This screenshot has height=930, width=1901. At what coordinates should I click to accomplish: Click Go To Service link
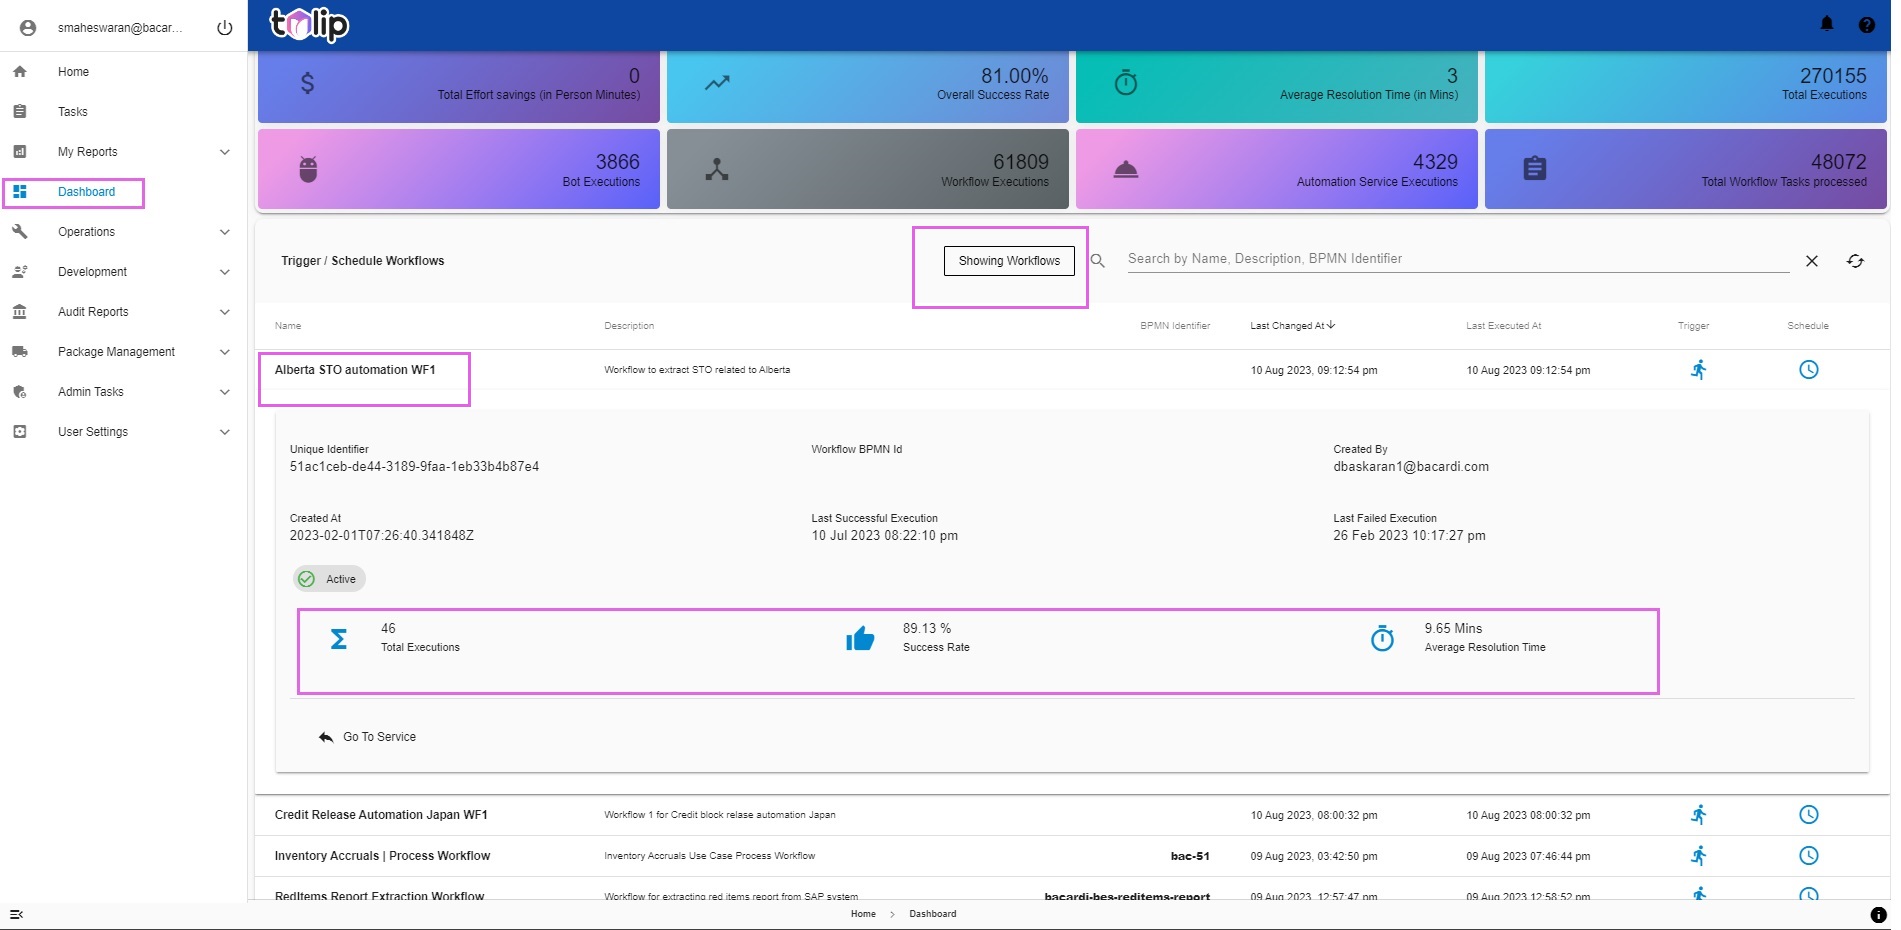tap(367, 737)
